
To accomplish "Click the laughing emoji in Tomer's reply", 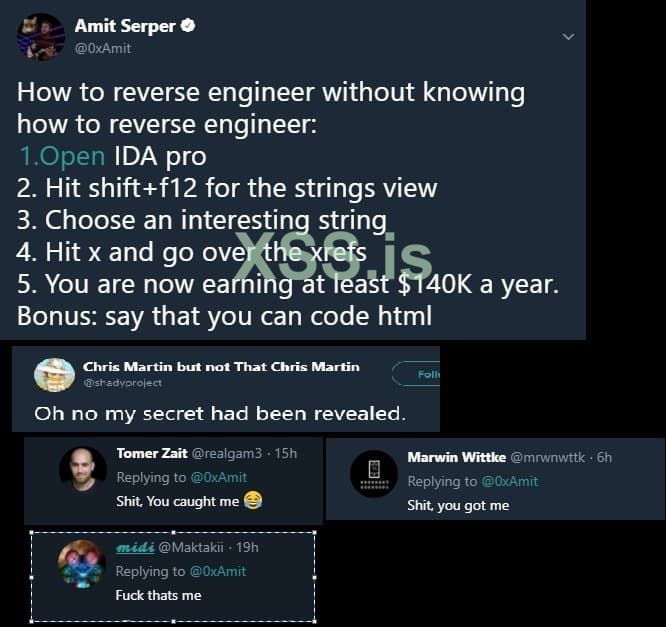I will [252, 500].
